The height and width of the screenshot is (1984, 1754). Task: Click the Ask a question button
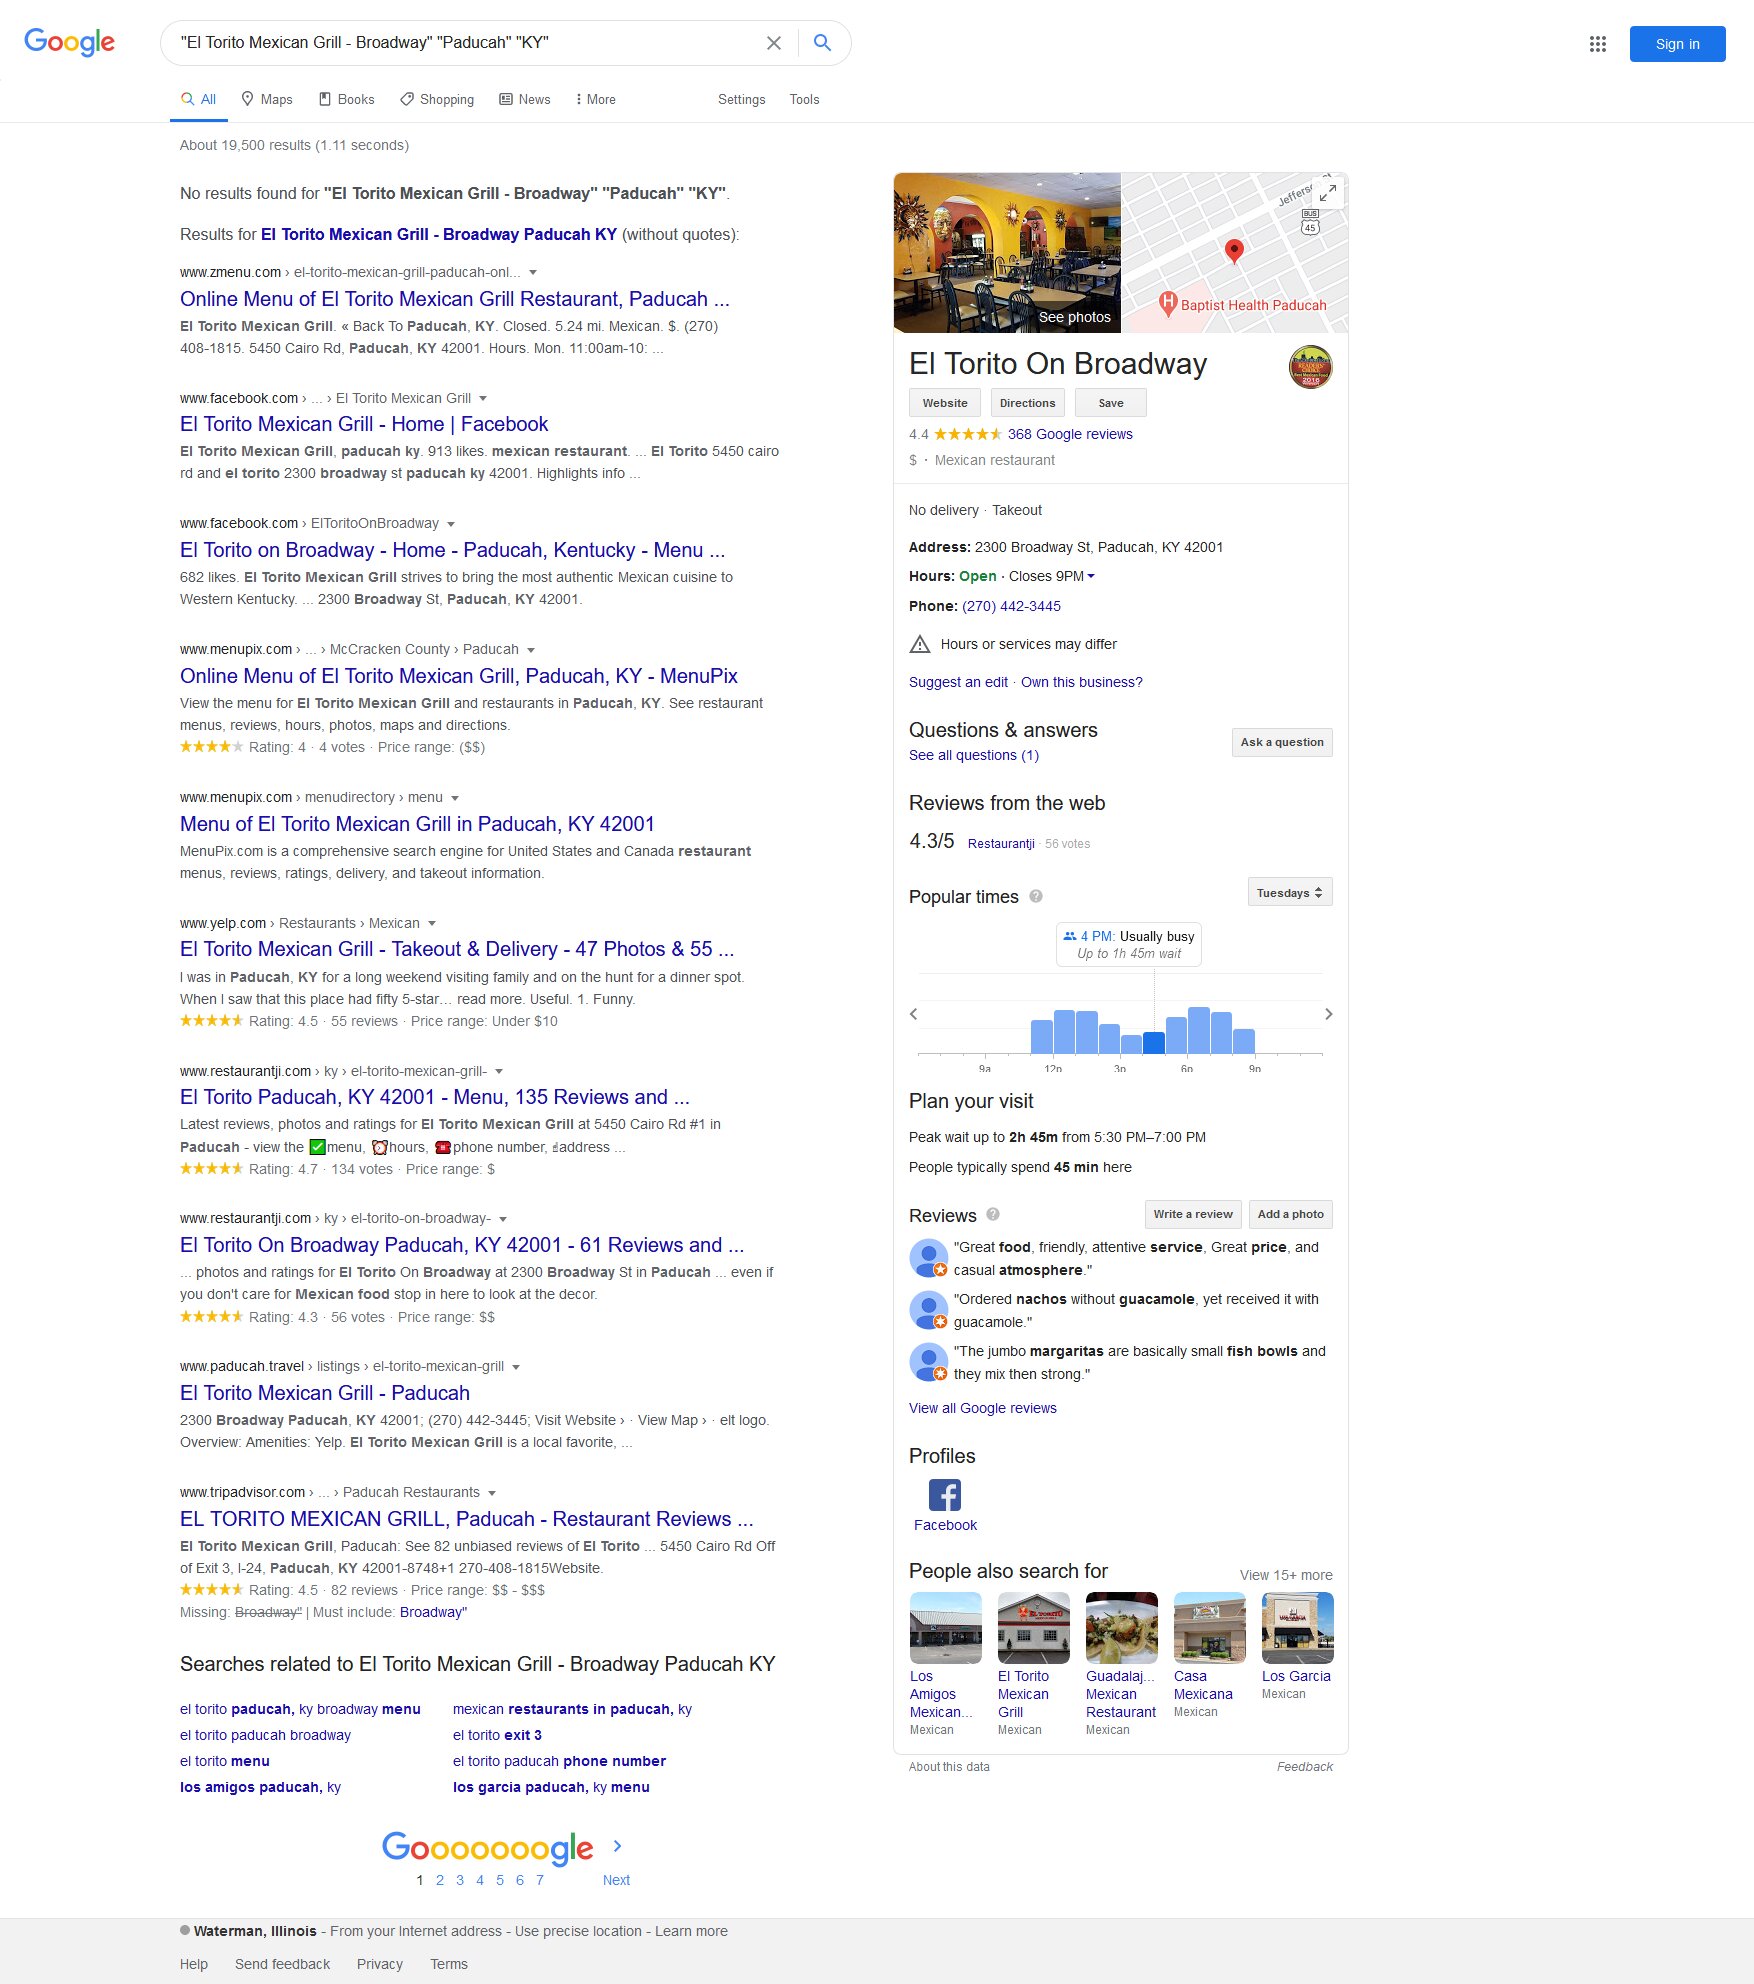1282,742
